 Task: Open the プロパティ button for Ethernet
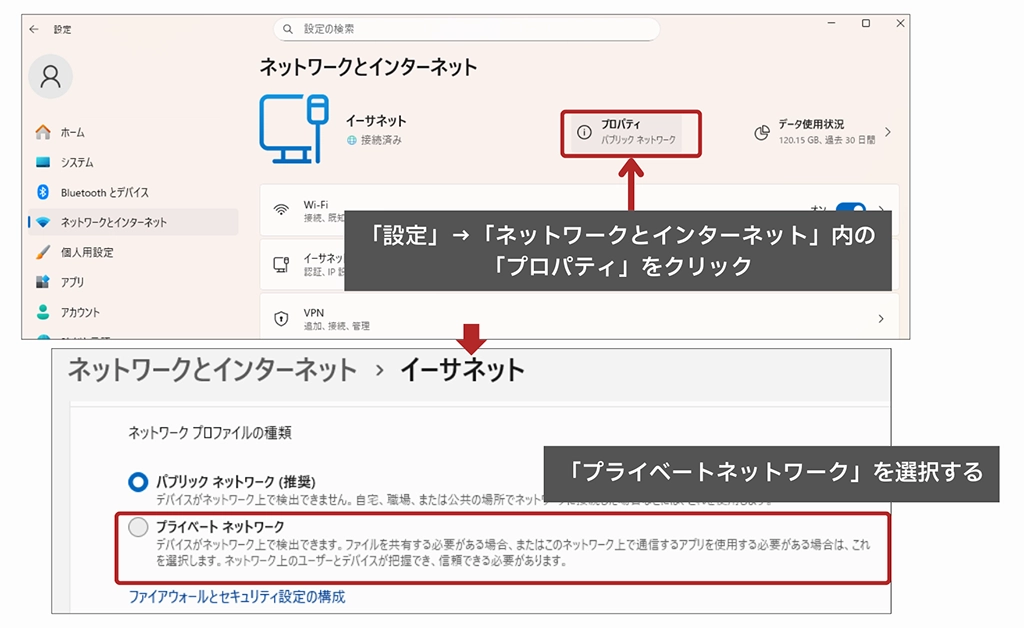[628, 132]
